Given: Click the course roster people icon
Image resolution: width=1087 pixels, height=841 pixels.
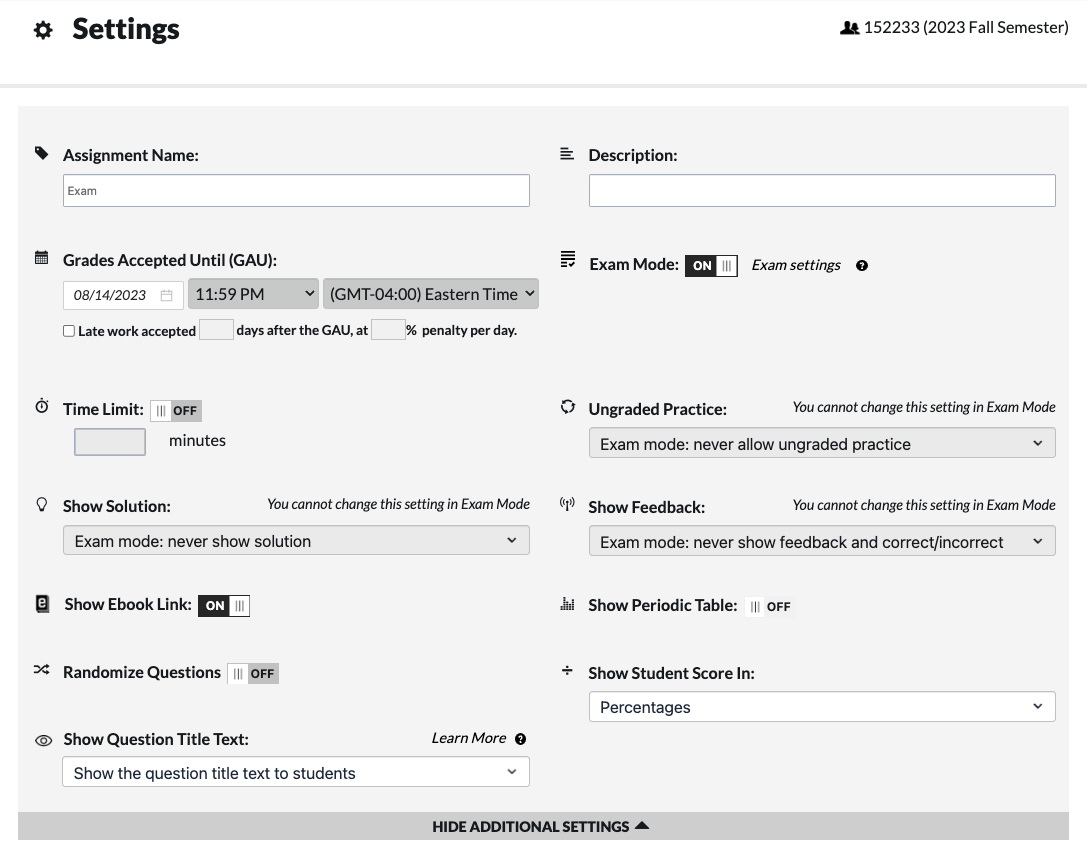Looking at the screenshot, I should pos(849,28).
